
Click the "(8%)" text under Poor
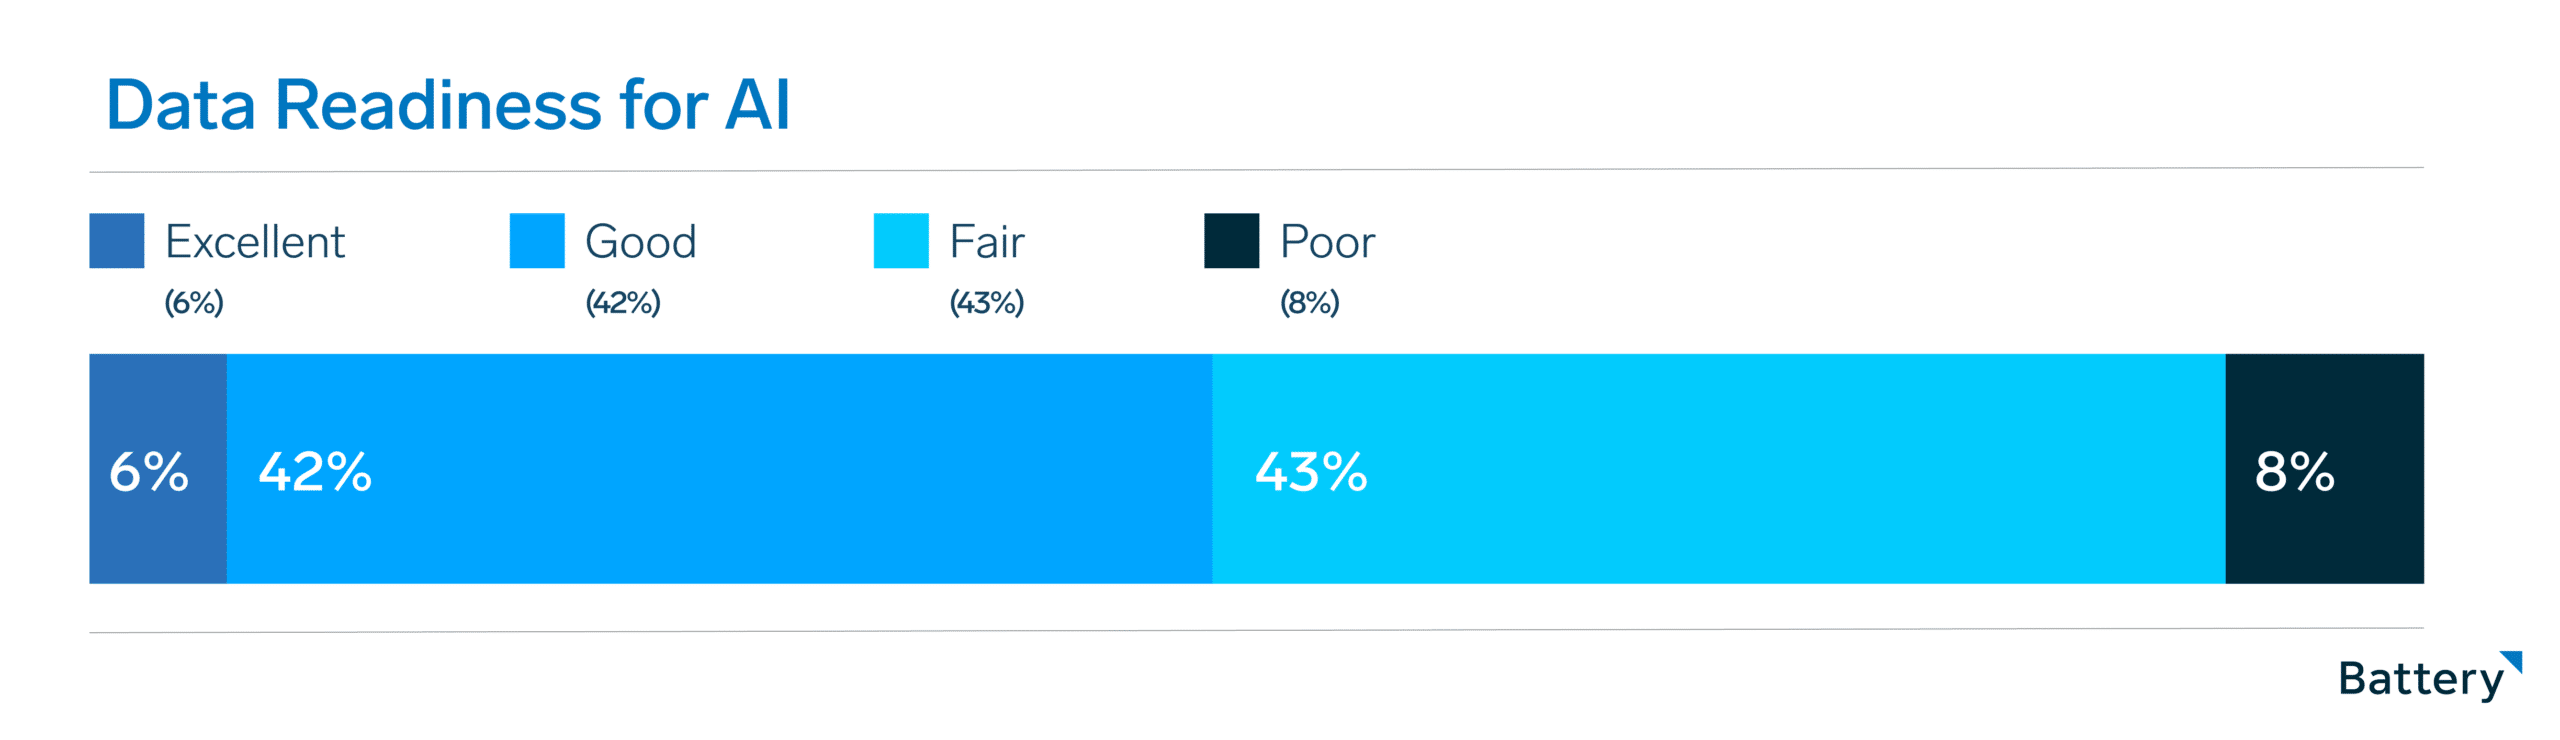coord(1309,302)
